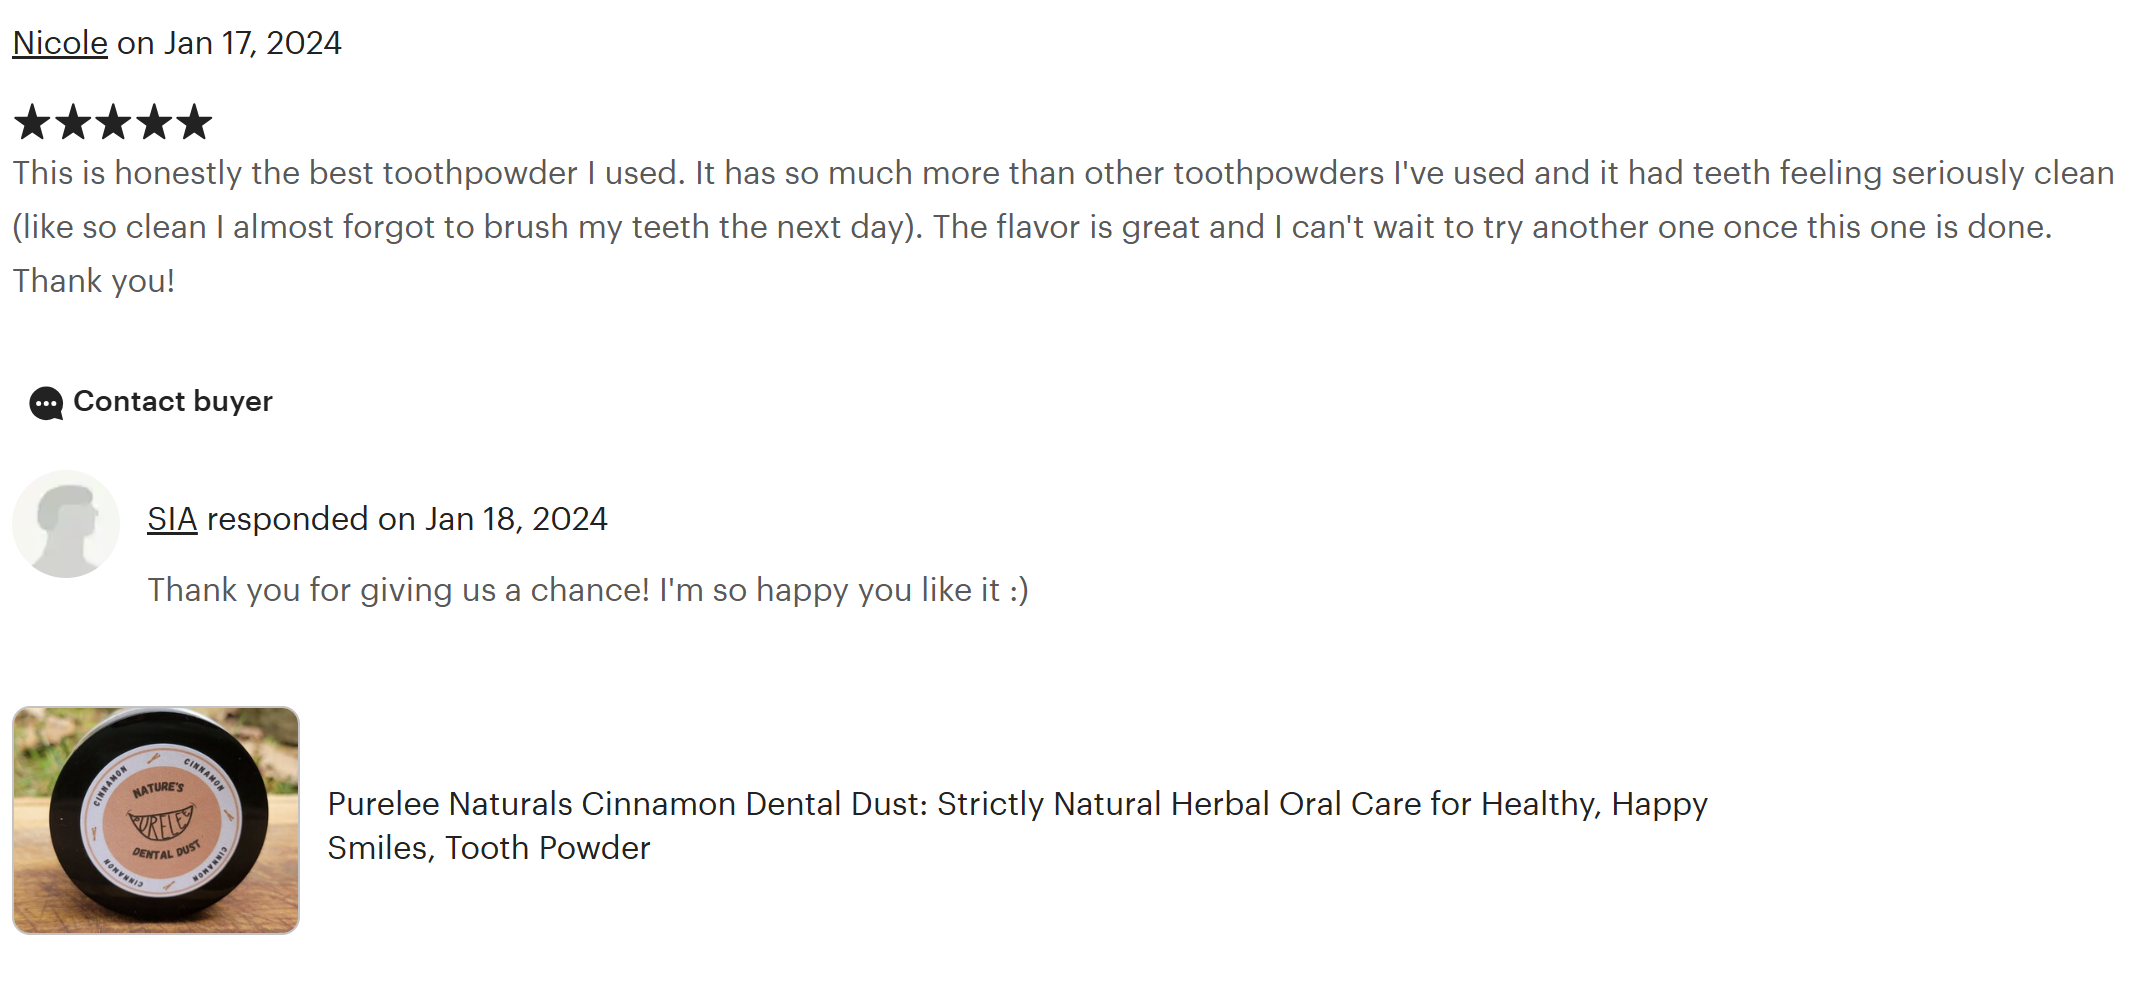Click the first star of the rating
Screen dimensions: 2156x984
point(32,123)
